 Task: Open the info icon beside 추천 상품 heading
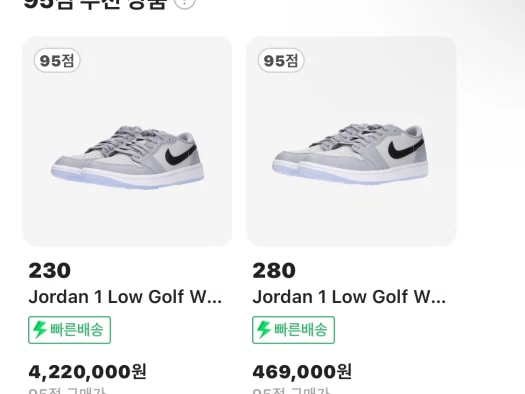(x=185, y=3)
